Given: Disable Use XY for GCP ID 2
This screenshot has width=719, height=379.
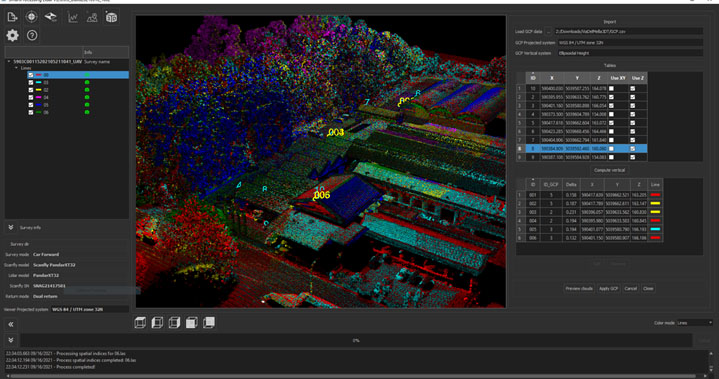Looking at the screenshot, I should pos(611,97).
